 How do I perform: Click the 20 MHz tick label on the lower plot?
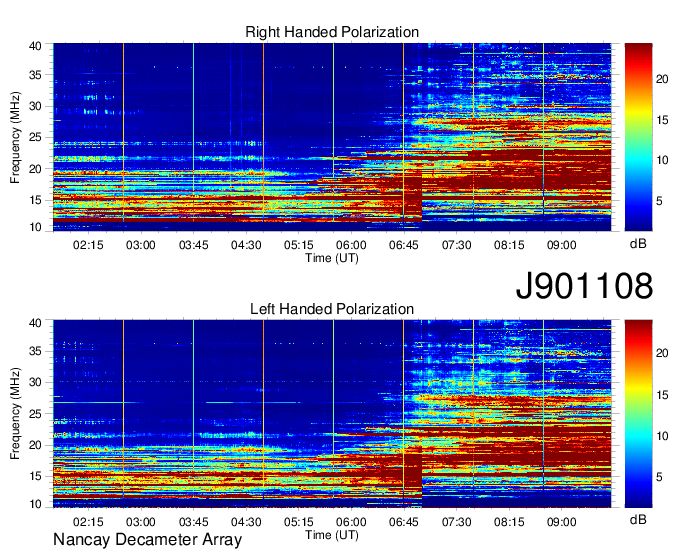[x=36, y=445]
